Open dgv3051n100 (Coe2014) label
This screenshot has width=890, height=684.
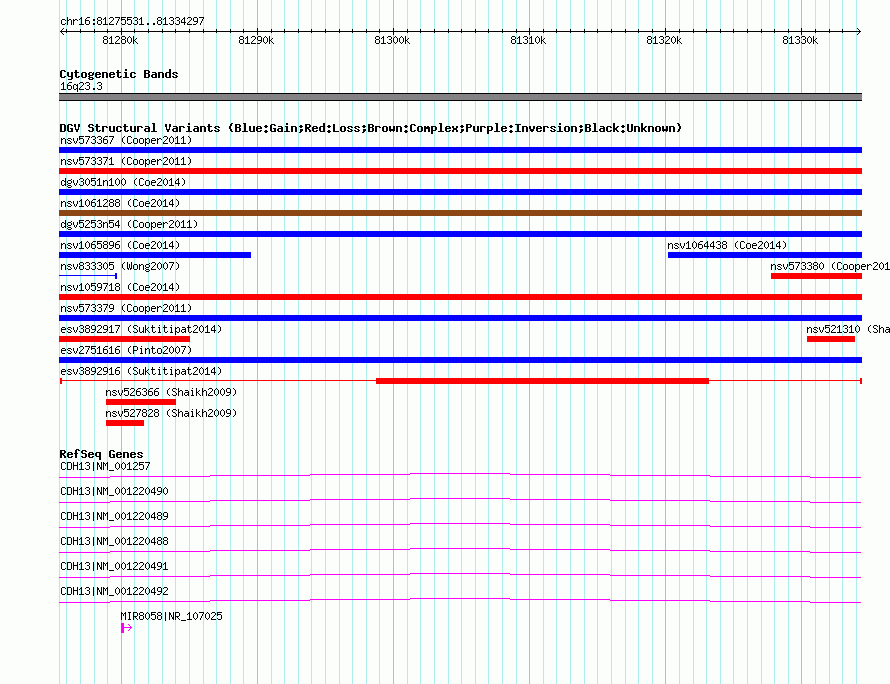(x=123, y=182)
